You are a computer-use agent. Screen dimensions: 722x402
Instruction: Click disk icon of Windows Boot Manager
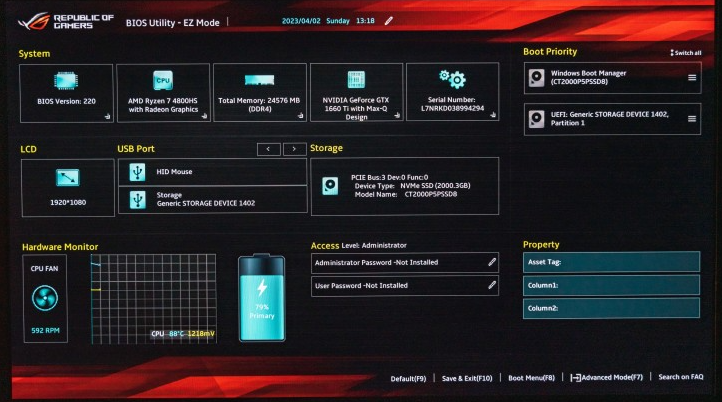click(x=536, y=78)
